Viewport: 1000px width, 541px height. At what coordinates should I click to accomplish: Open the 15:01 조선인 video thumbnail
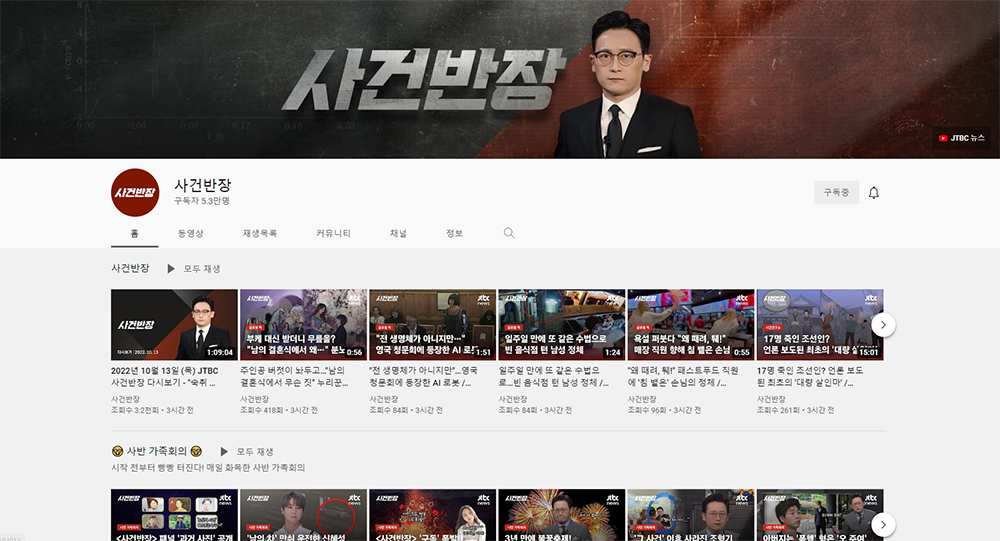tap(820, 325)
